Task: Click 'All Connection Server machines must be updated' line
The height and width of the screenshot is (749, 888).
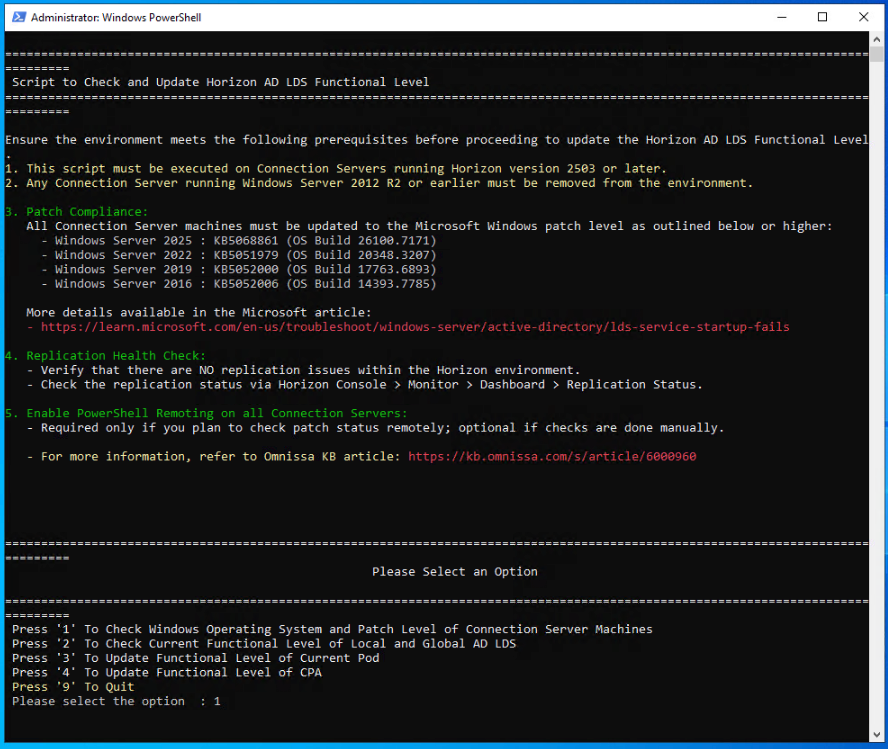Action: (429, 226)
